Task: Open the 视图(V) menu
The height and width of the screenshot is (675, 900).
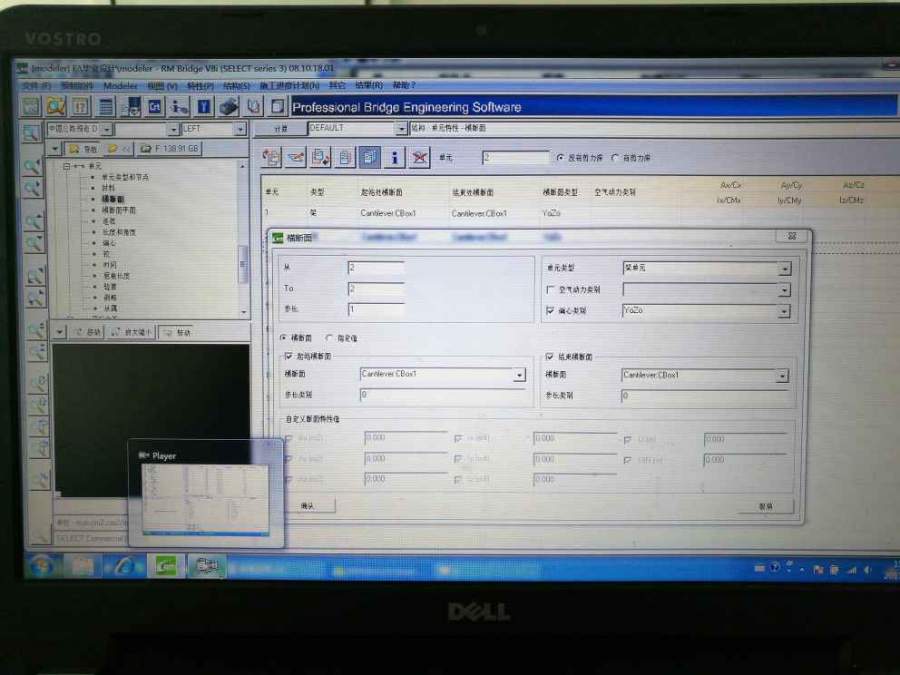Action: pyautogui.click(x=162, y=86)
